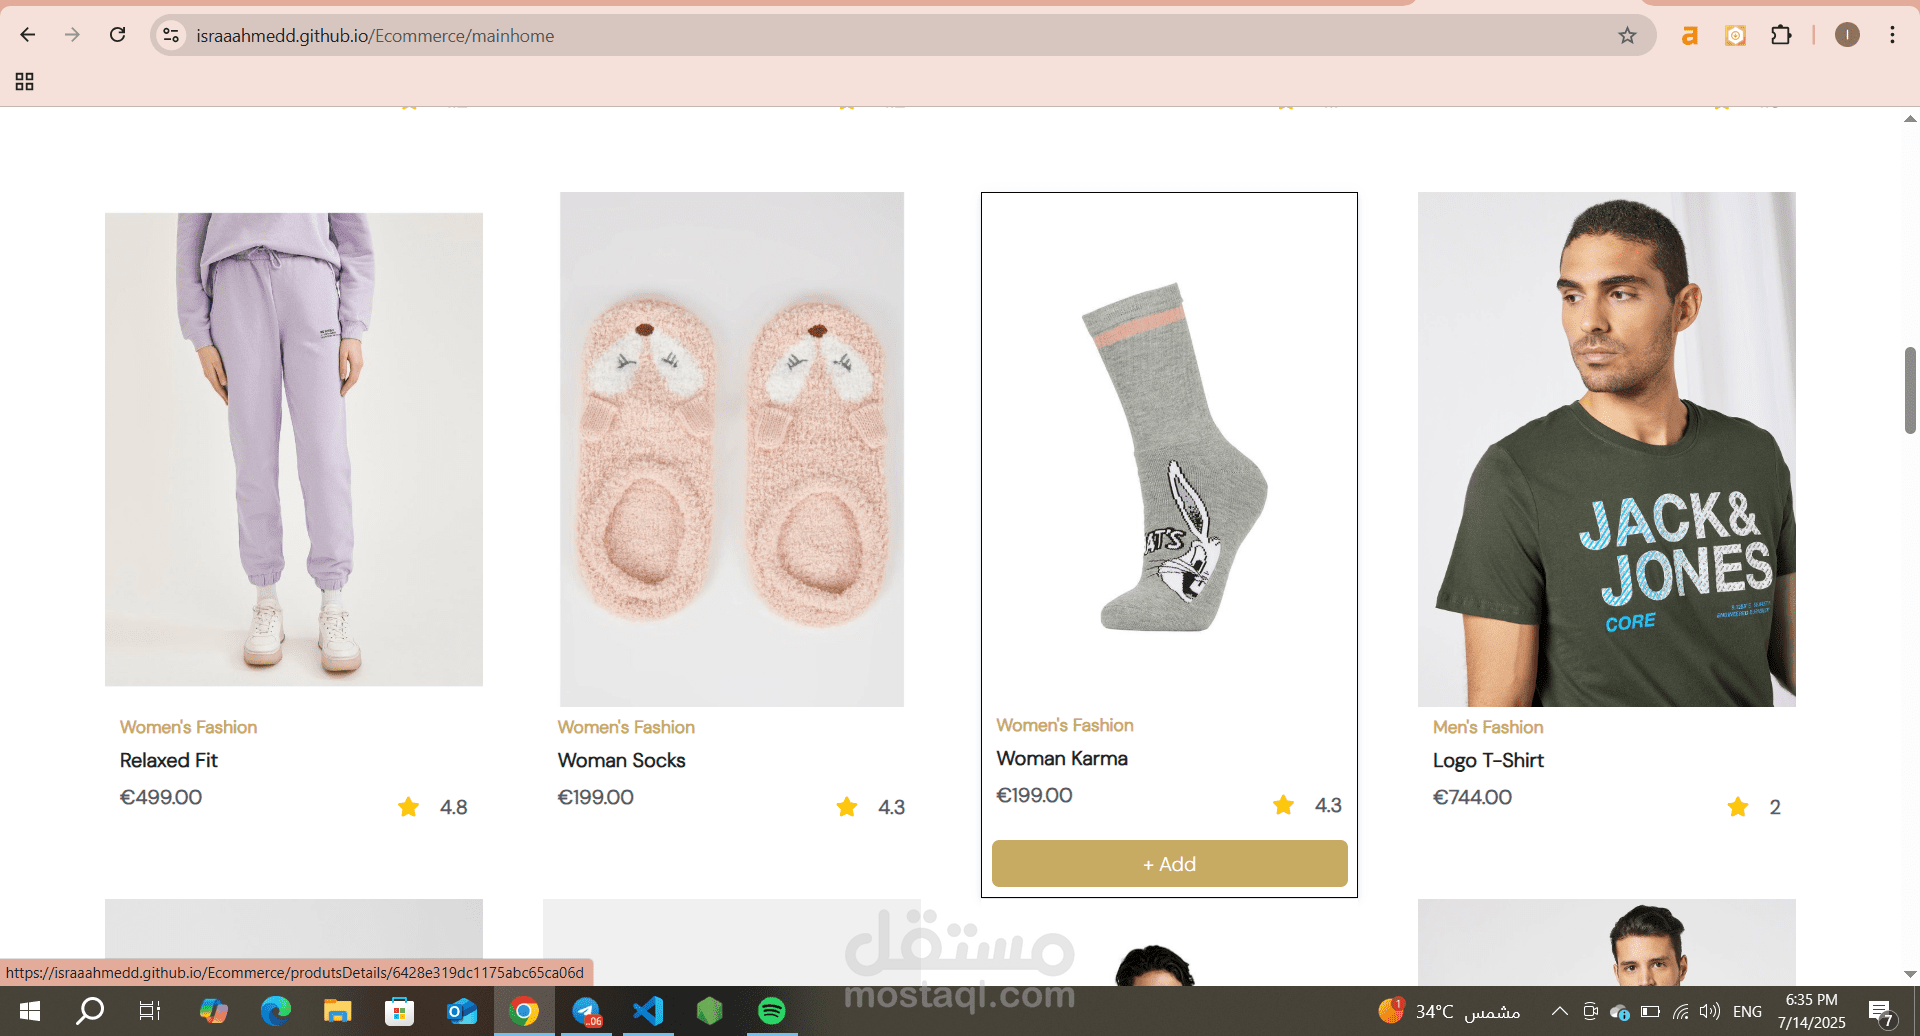Screen dimensions: 1920x1036
Task: Open the OneDrive cloud tray icon
Action: (1620, 1012)
